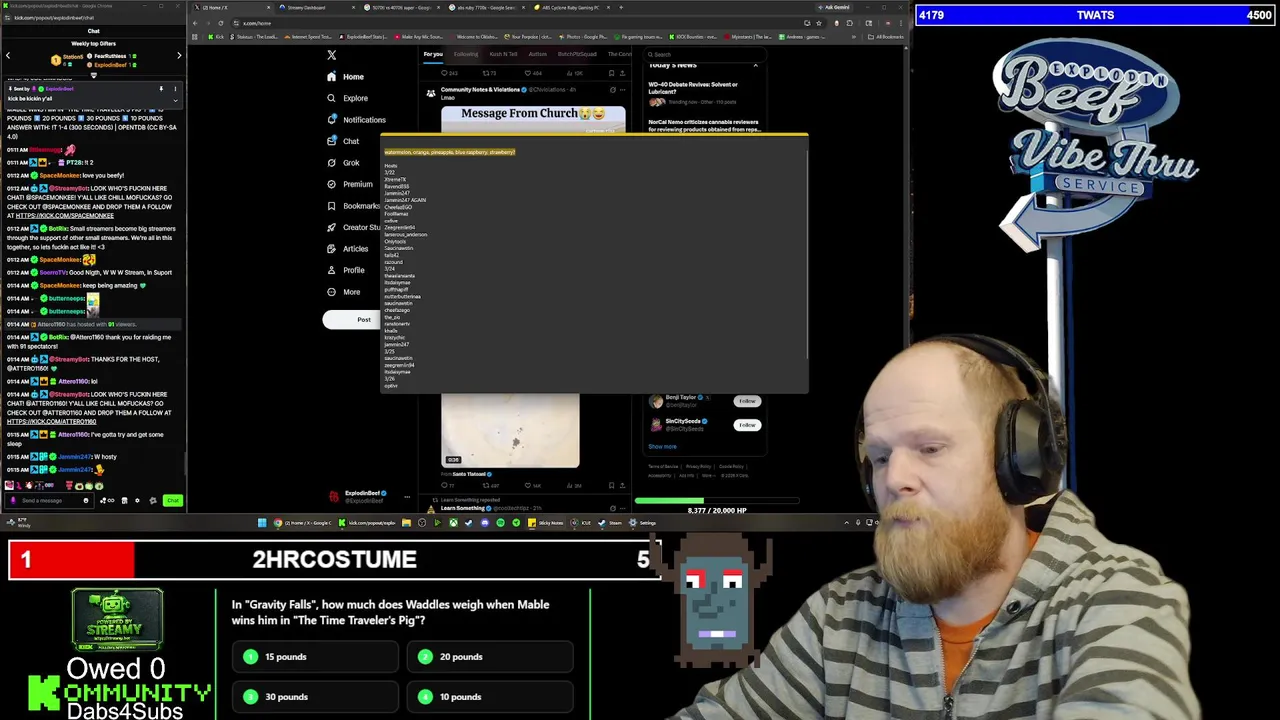Go to next weekly top gifter
The image size is (1280, 720).
coord(179,55)
